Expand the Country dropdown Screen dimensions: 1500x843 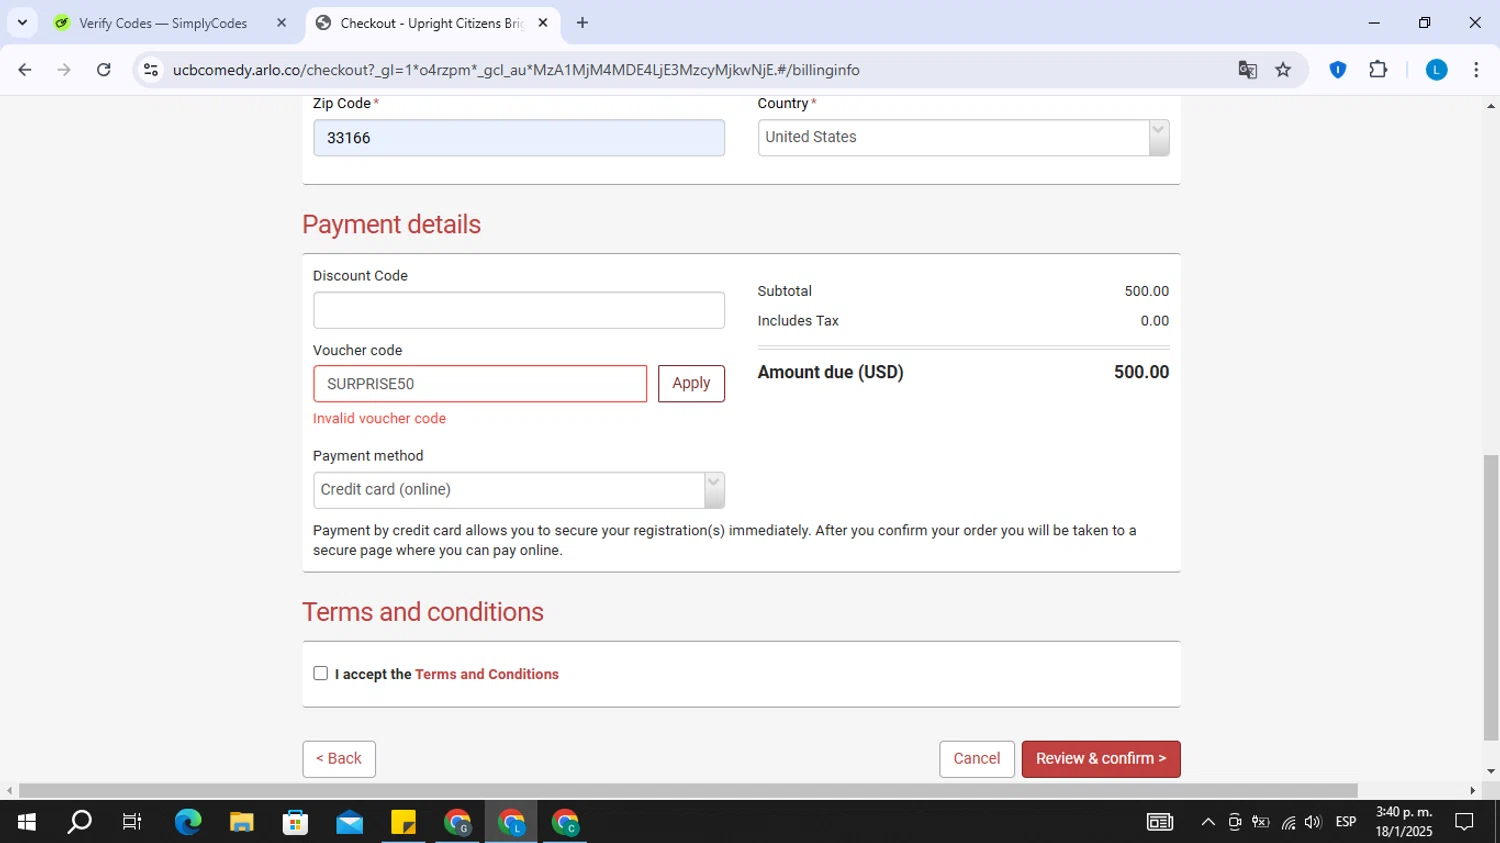(963, 138)
